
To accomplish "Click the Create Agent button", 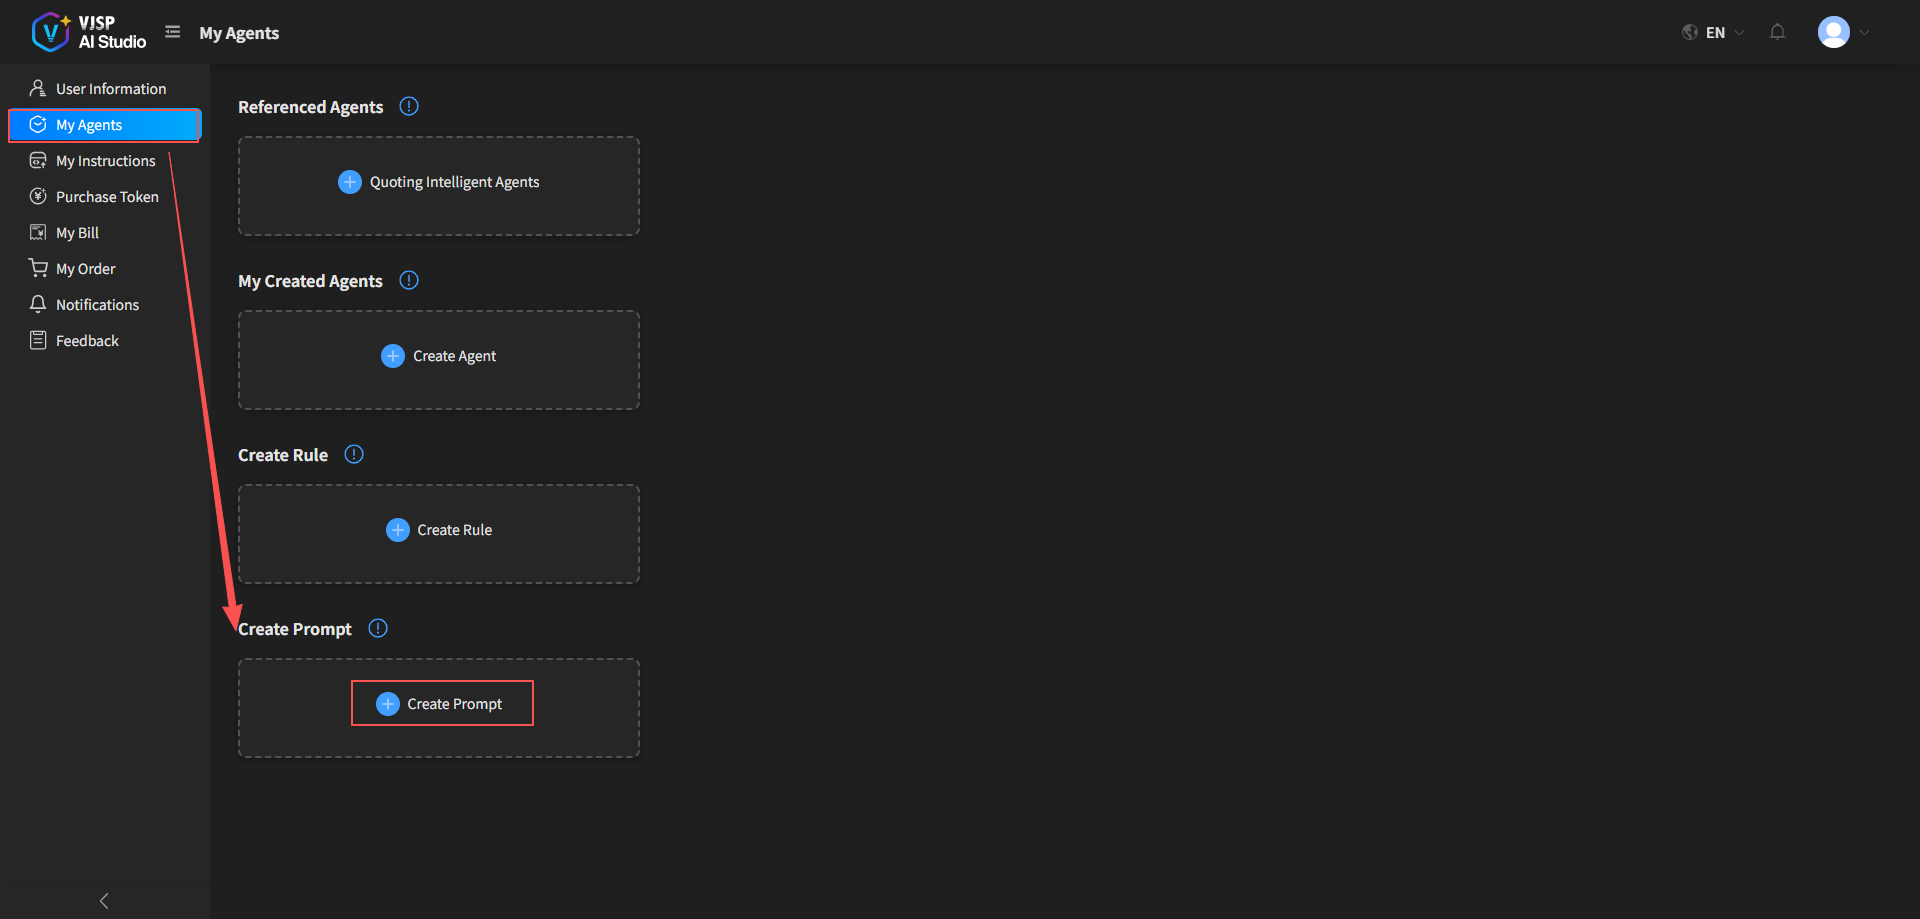I will pyautogui.click(x=439, y=356).
